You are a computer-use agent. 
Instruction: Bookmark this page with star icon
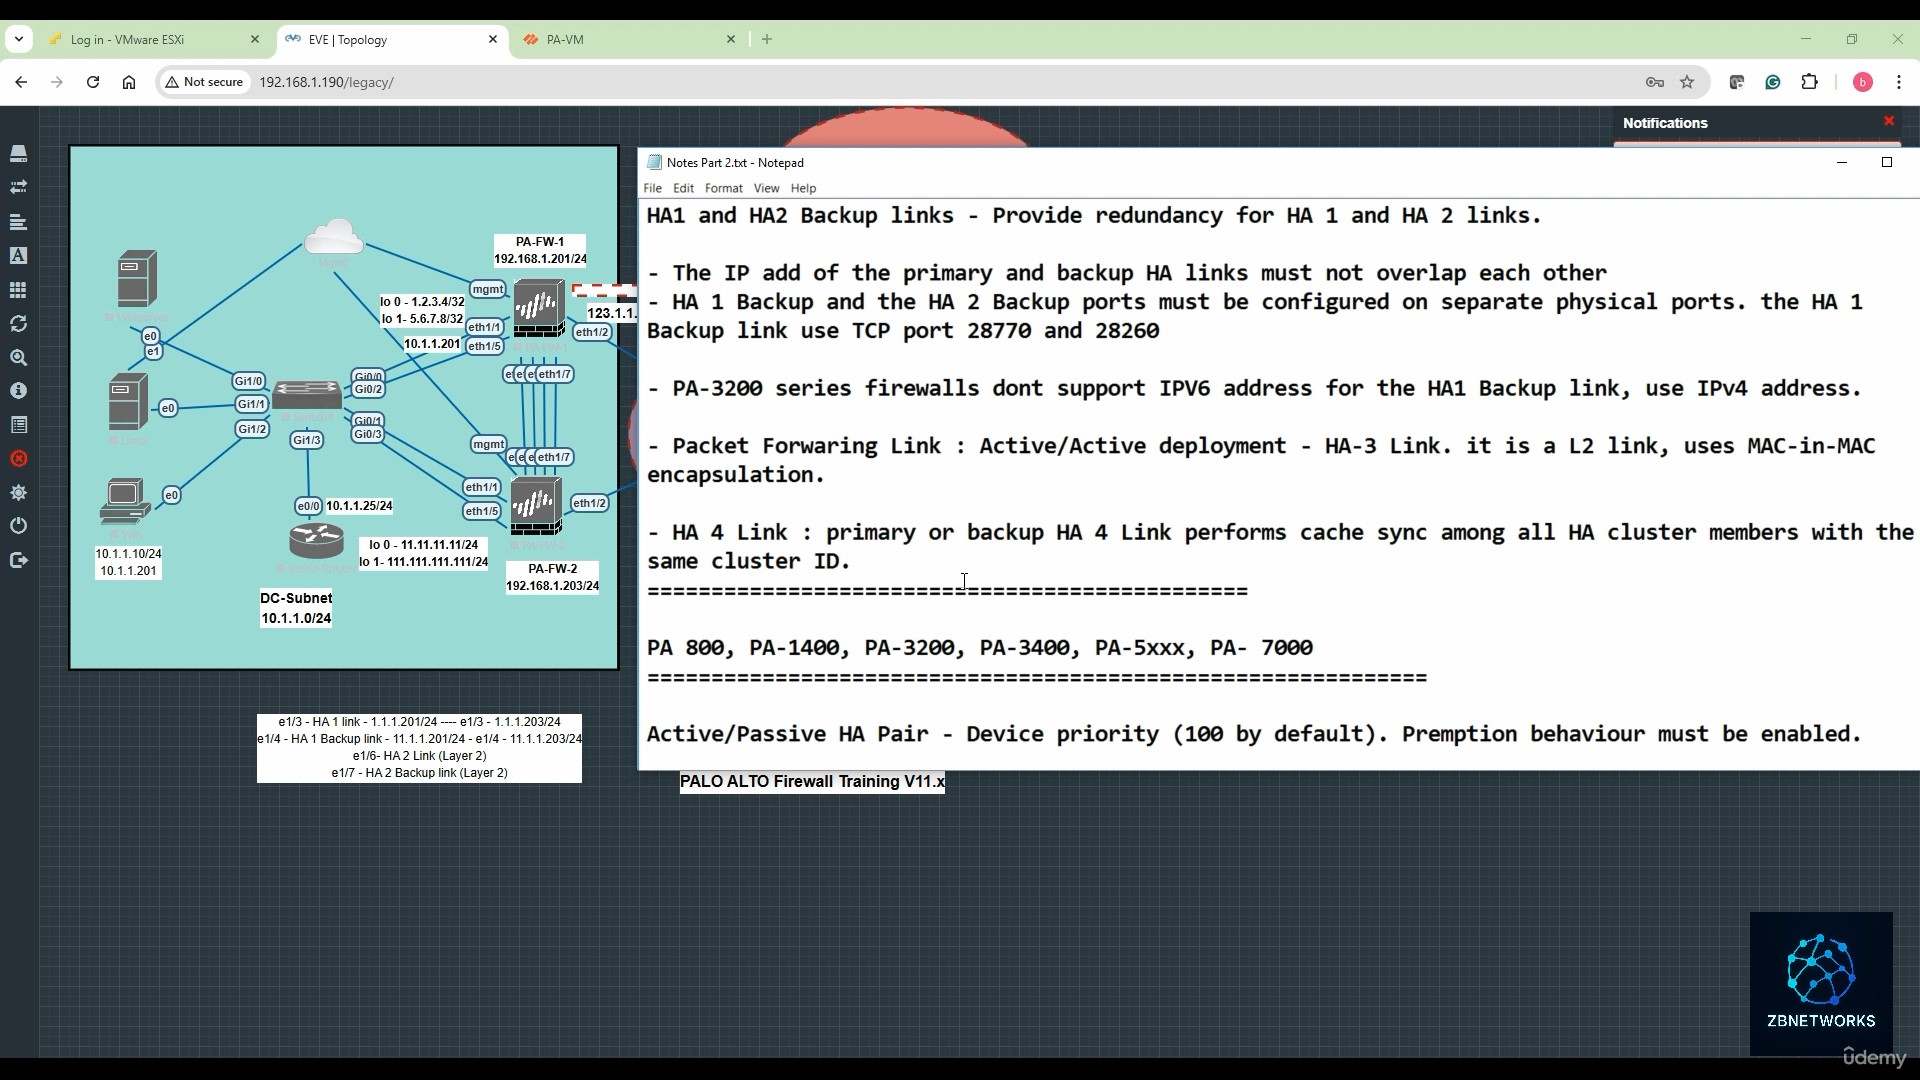pos(1687,82)
